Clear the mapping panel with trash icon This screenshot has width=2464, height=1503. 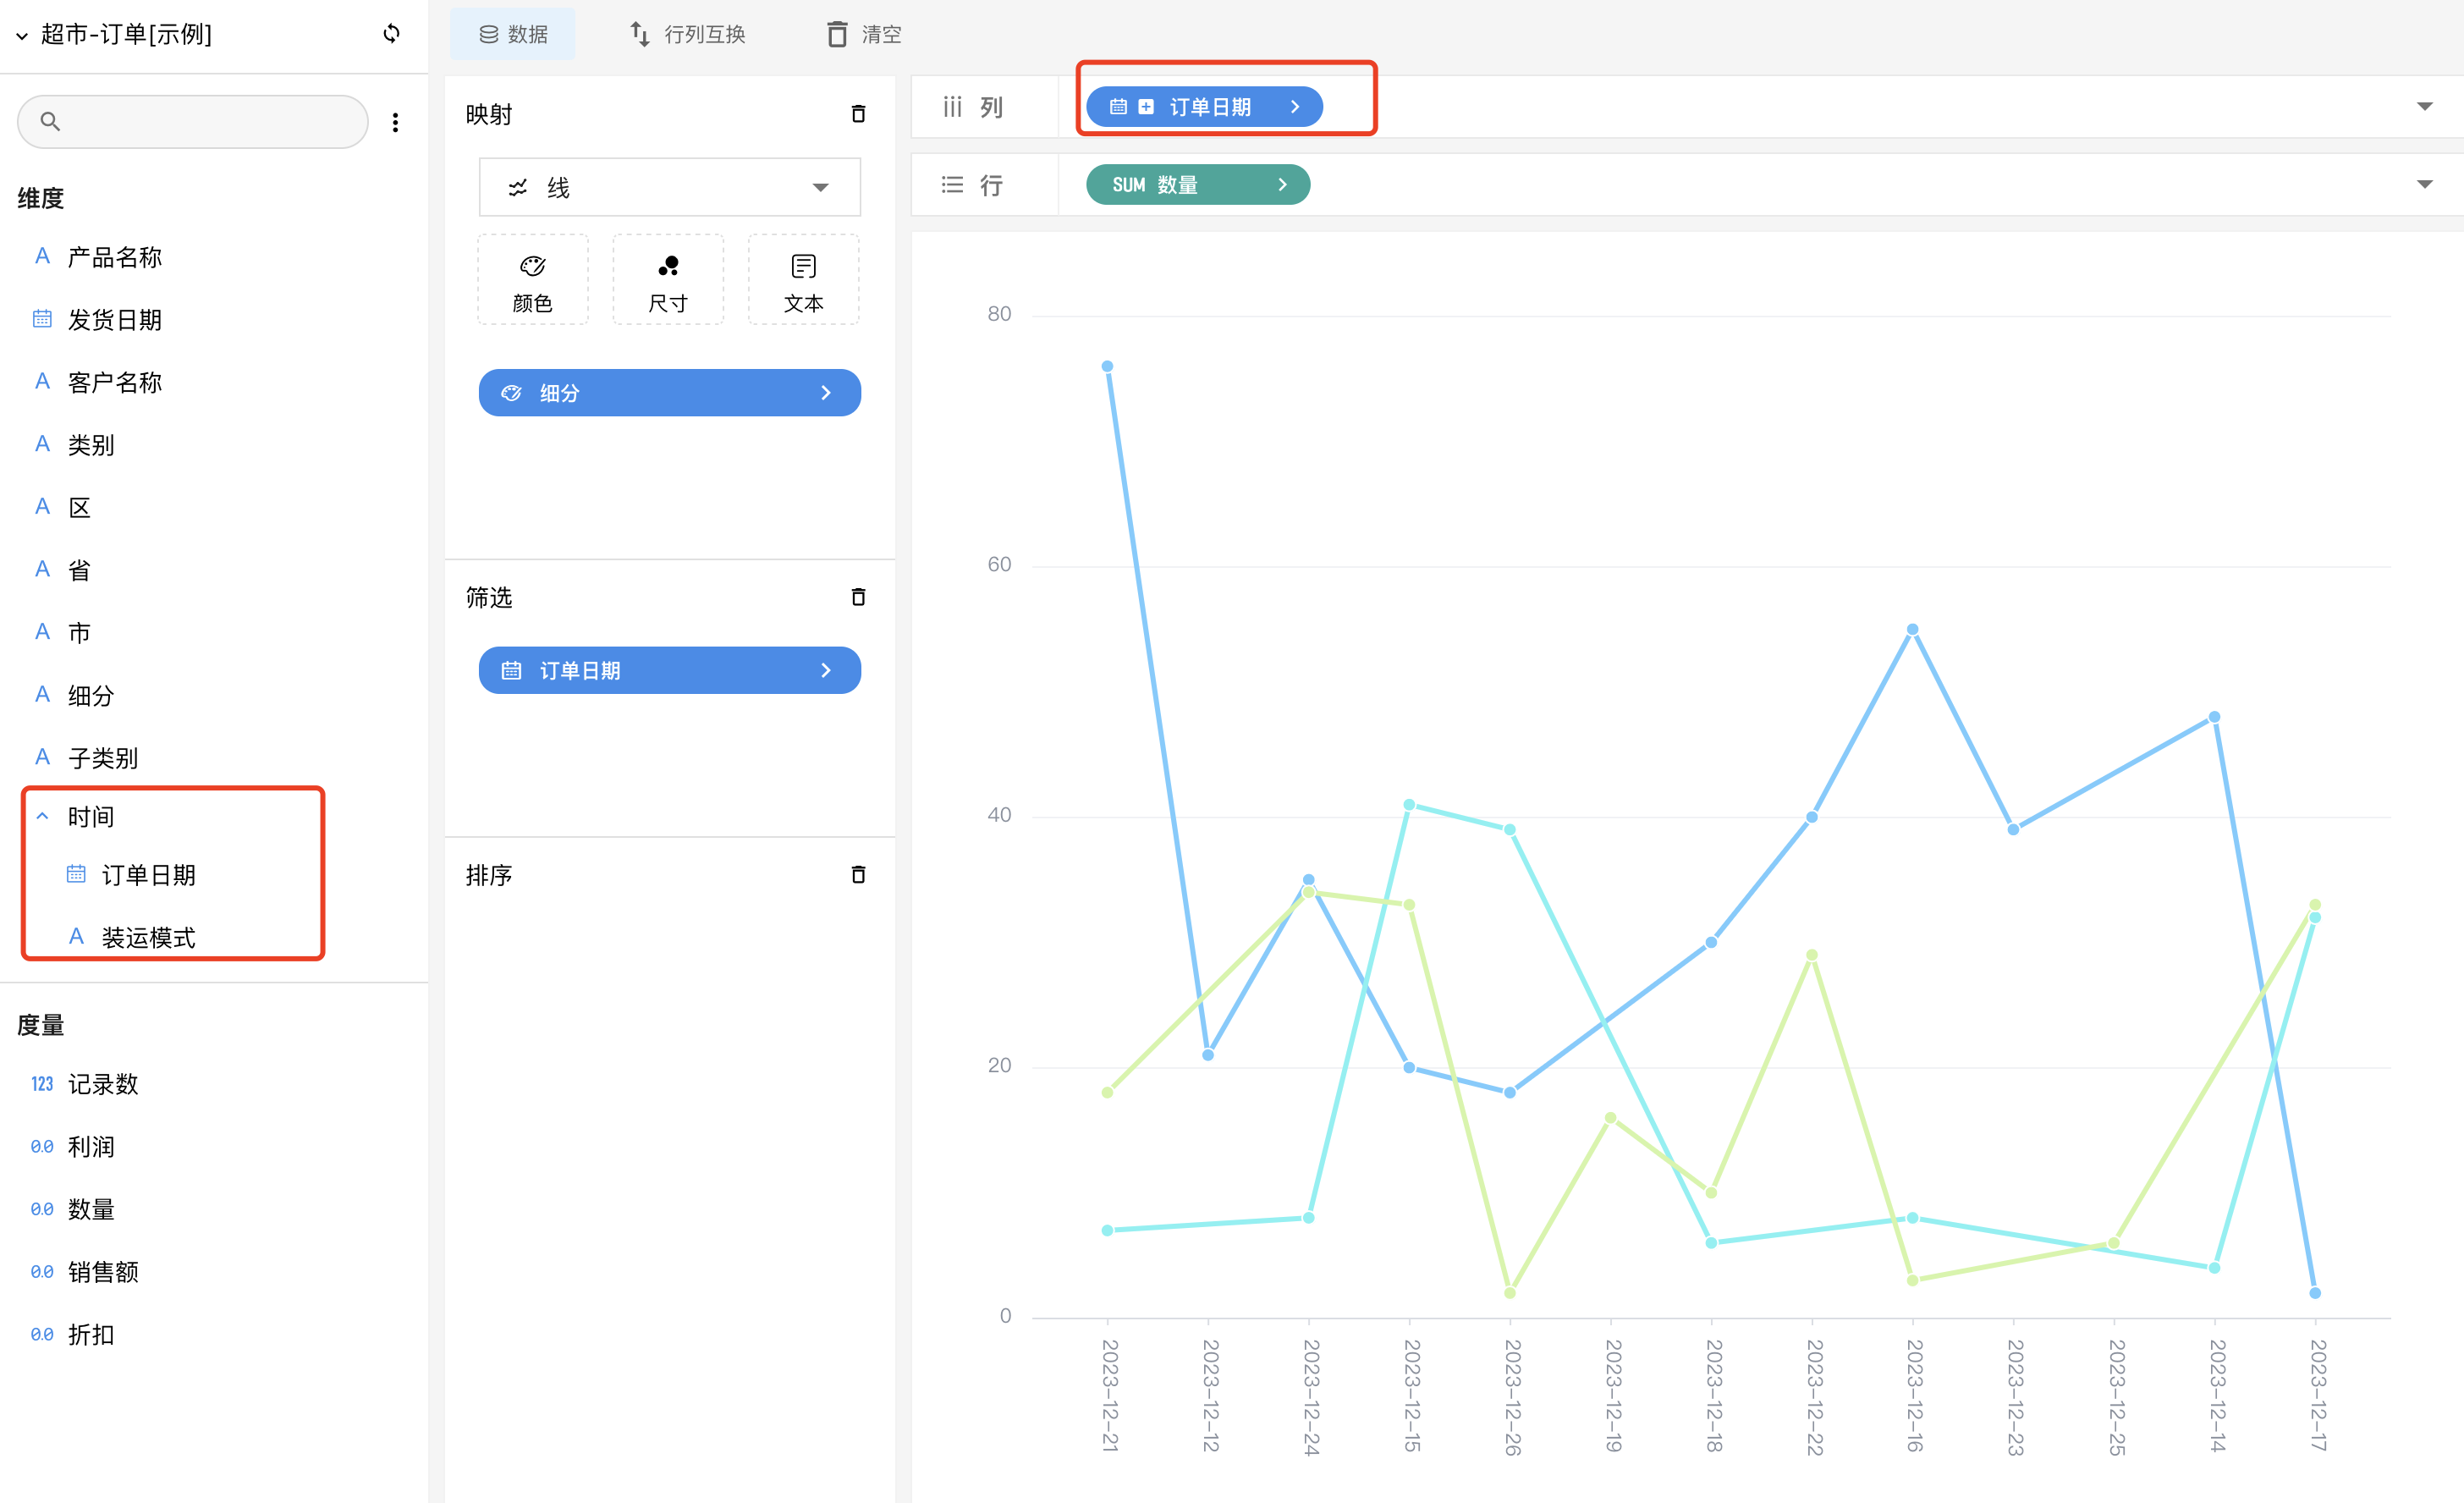tap(857, 114)
